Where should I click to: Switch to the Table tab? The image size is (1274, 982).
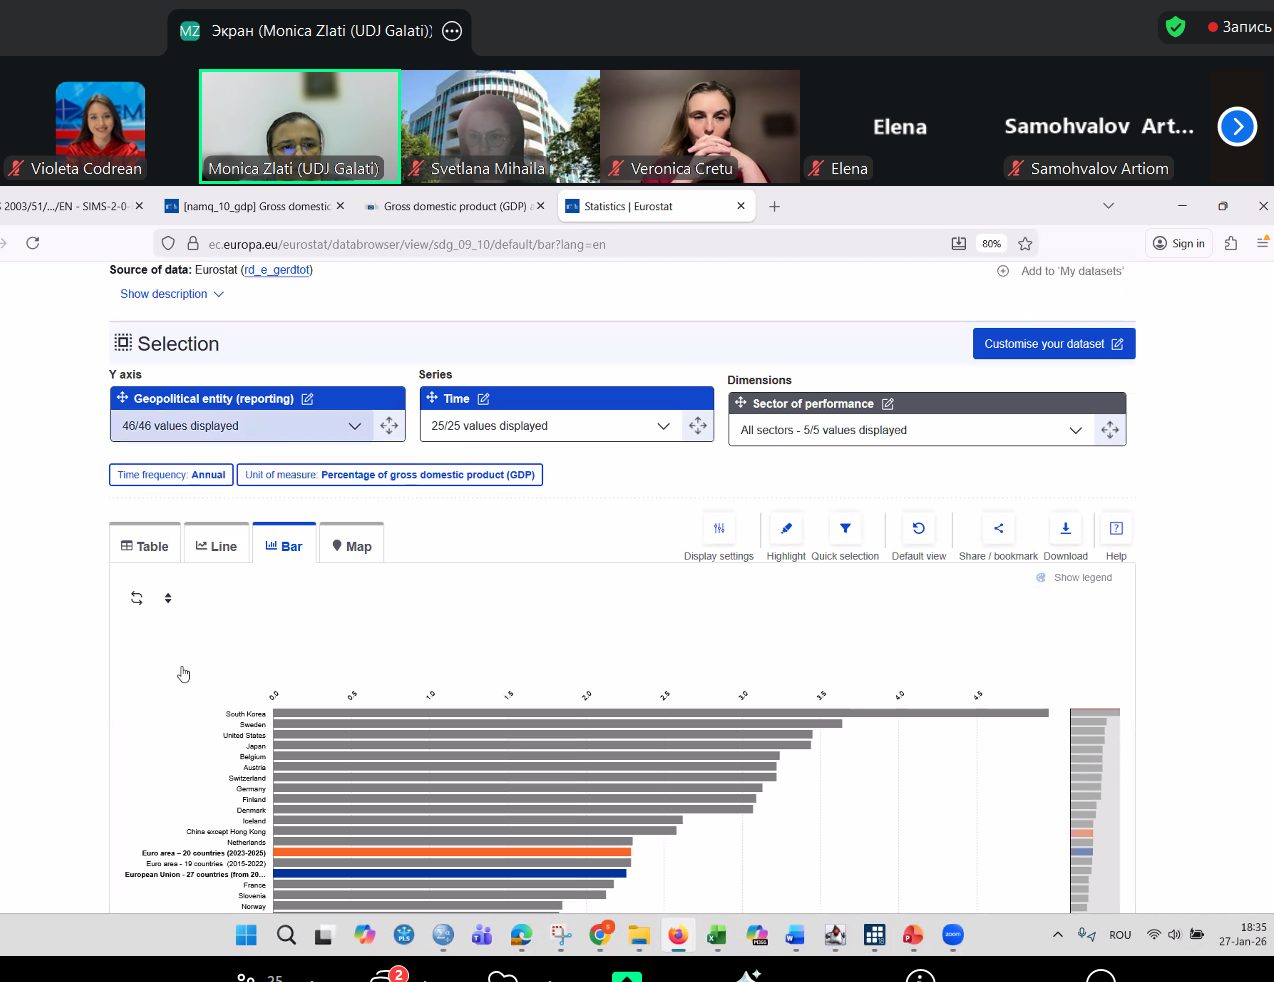click(145, 546)
